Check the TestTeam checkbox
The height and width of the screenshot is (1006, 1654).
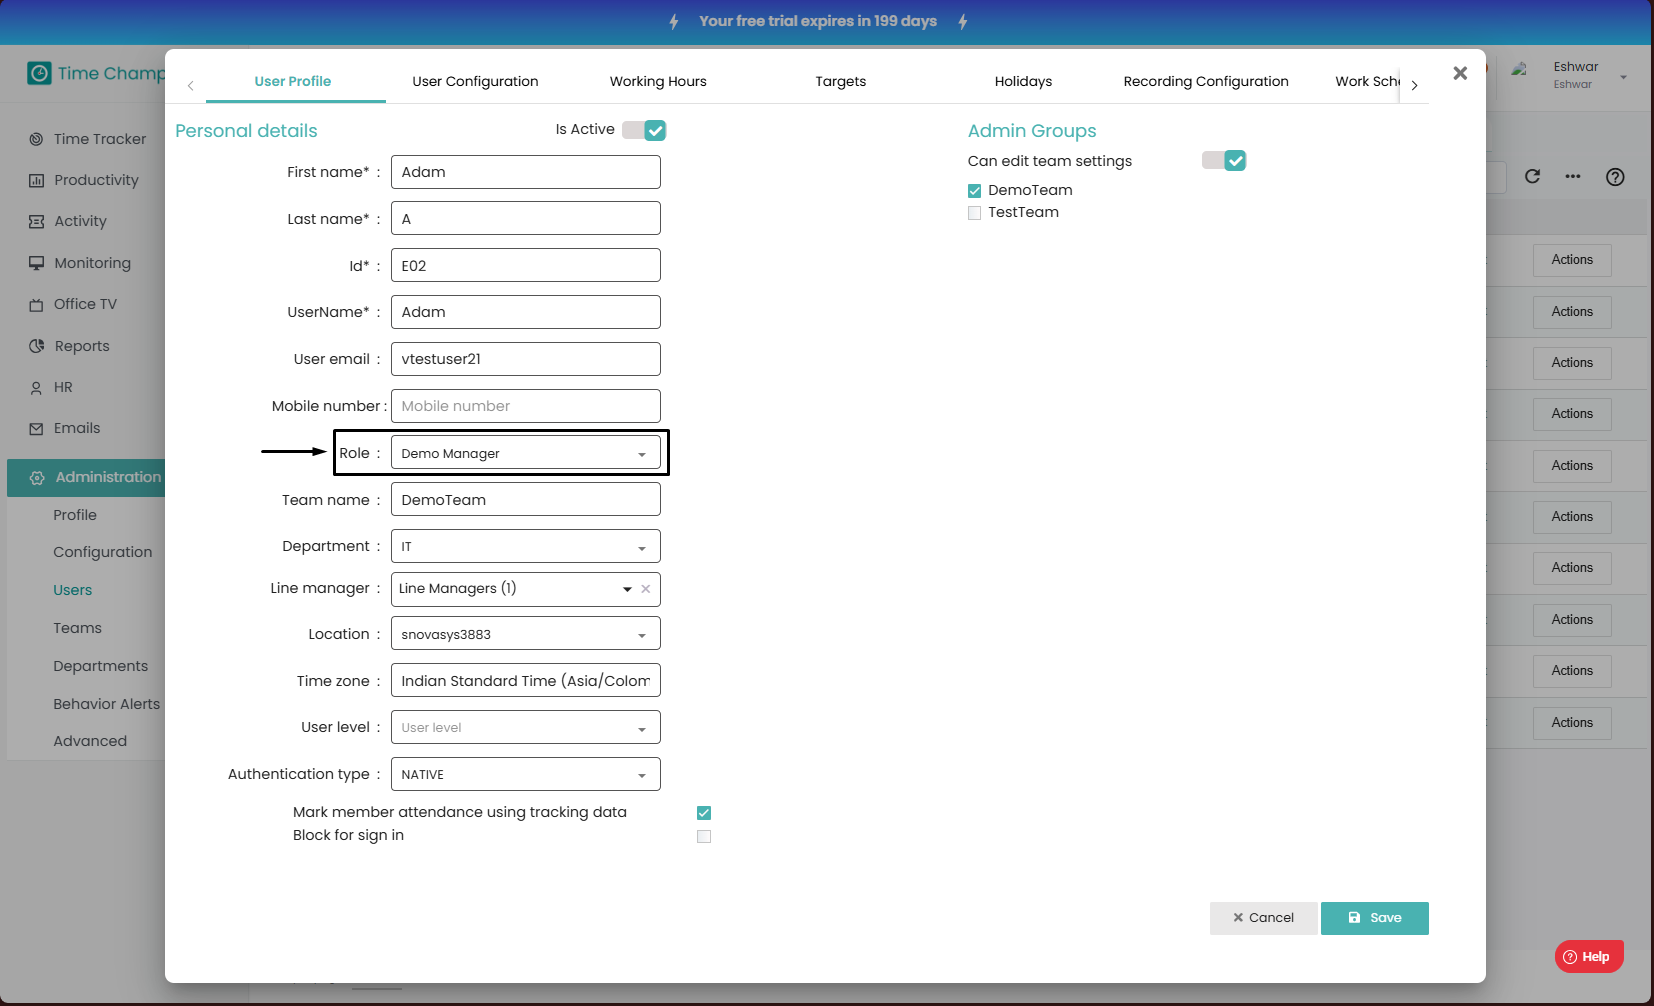[x=974, y=213]
